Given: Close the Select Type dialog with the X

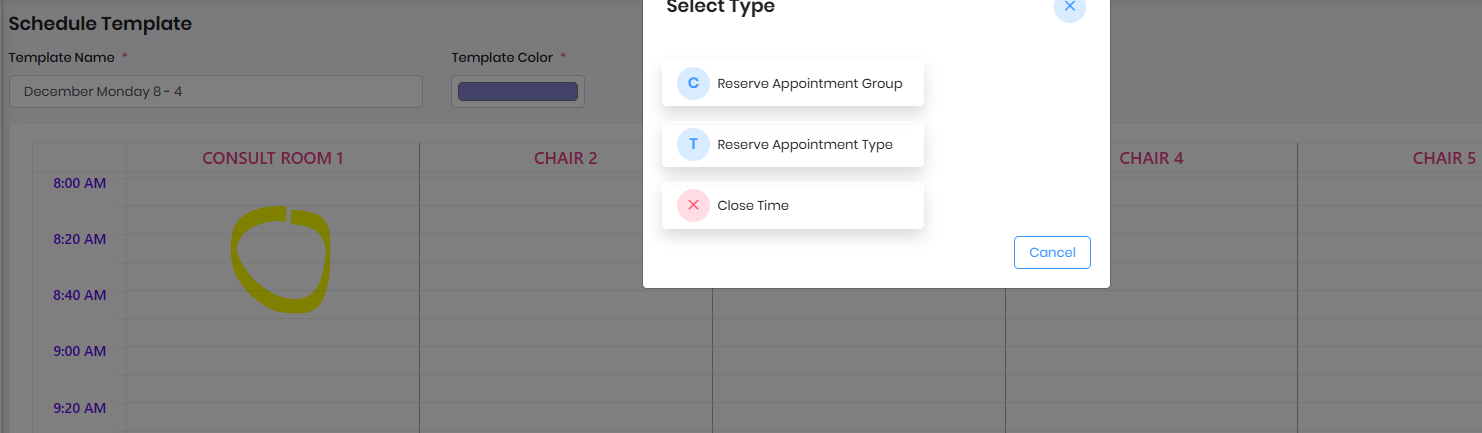Looking at the screenshot, I should (1069, 7).
